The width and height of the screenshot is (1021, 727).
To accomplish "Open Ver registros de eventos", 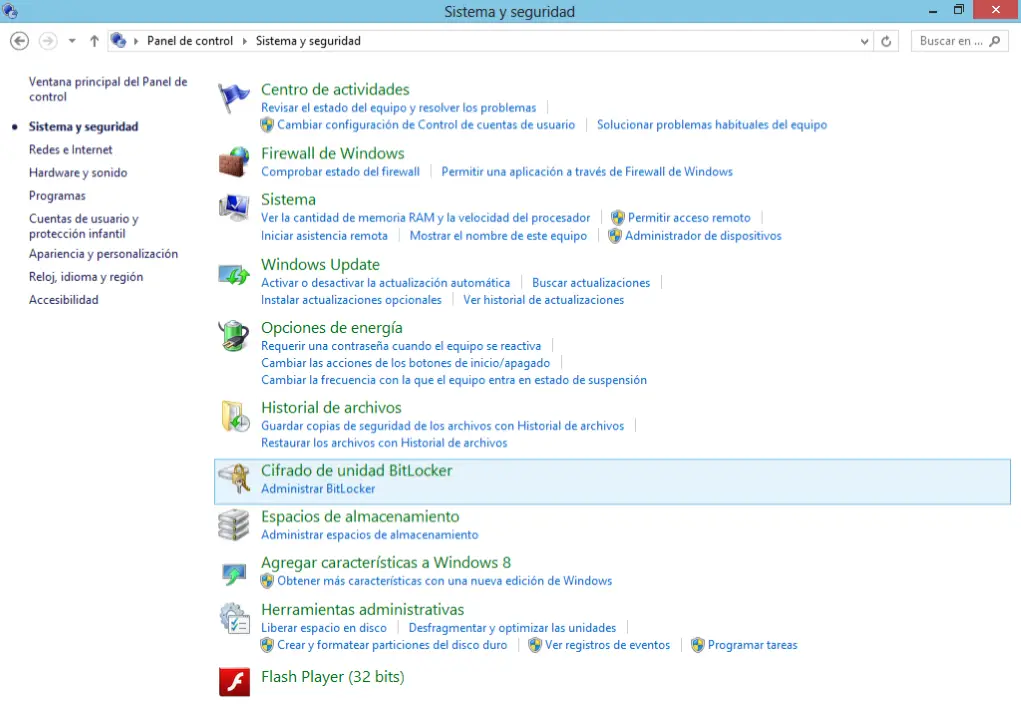I will (x=608, y=645).
